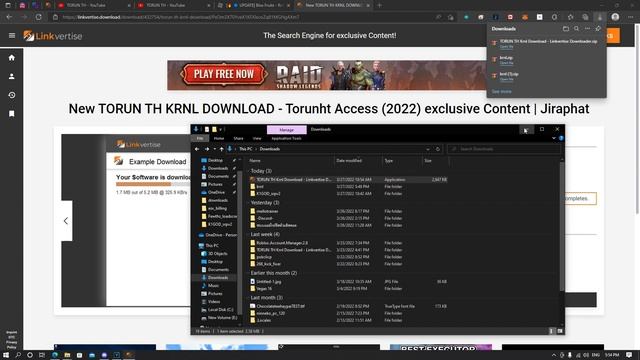The image size is (640, 360).
Task: Open Edge favorites star icon
Action: [x=570, y=17]
